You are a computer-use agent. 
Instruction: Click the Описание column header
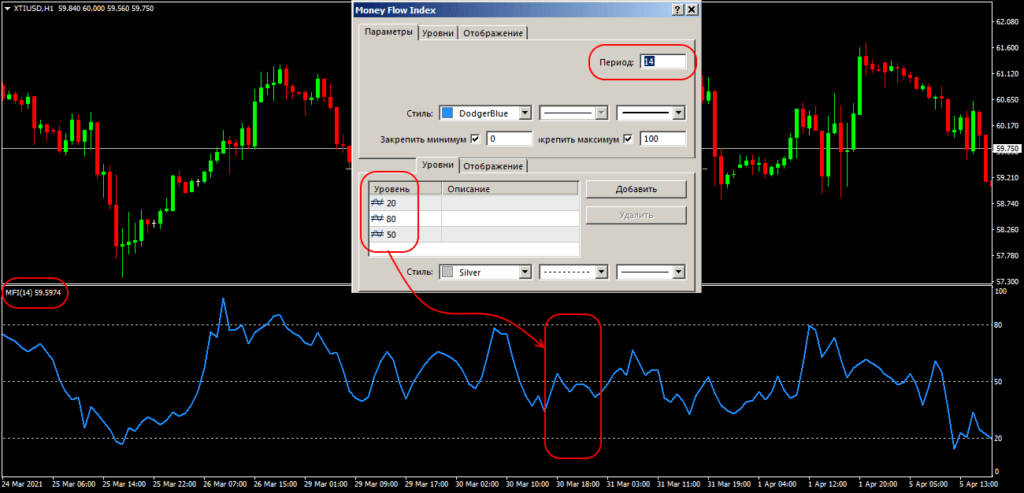[x=509, y=189]
